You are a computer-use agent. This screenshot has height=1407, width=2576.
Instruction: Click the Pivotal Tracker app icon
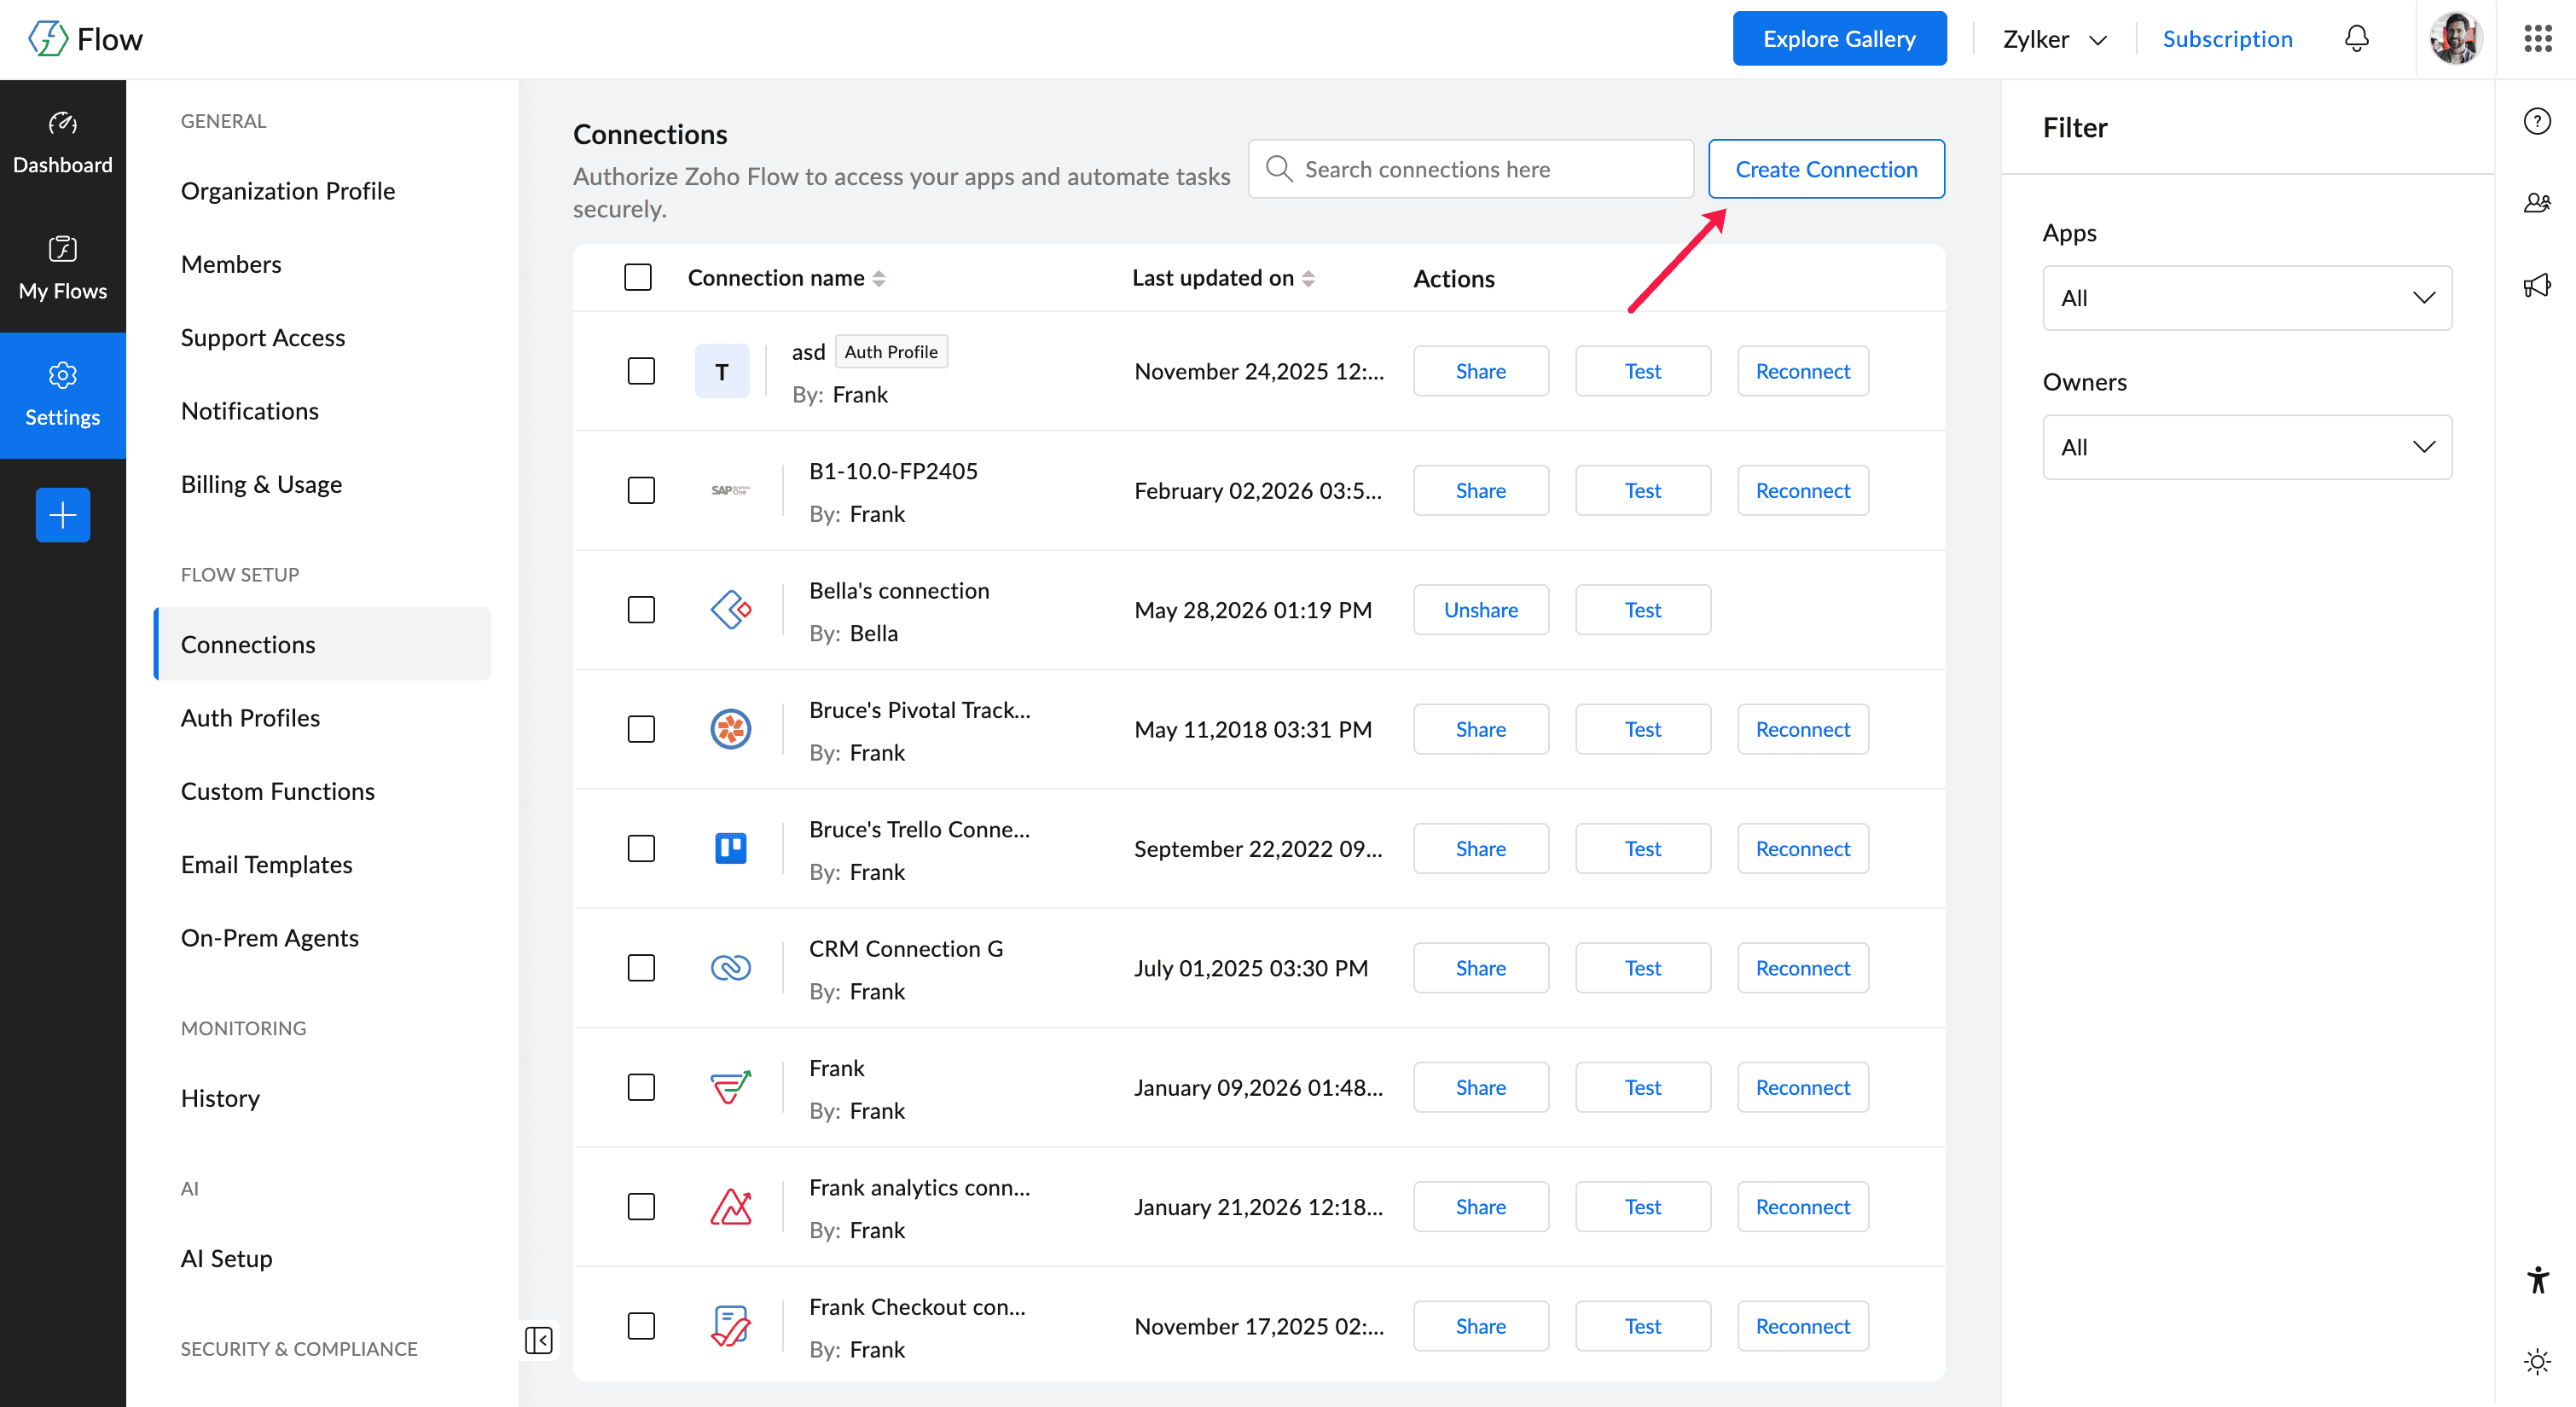pos(731,729)
